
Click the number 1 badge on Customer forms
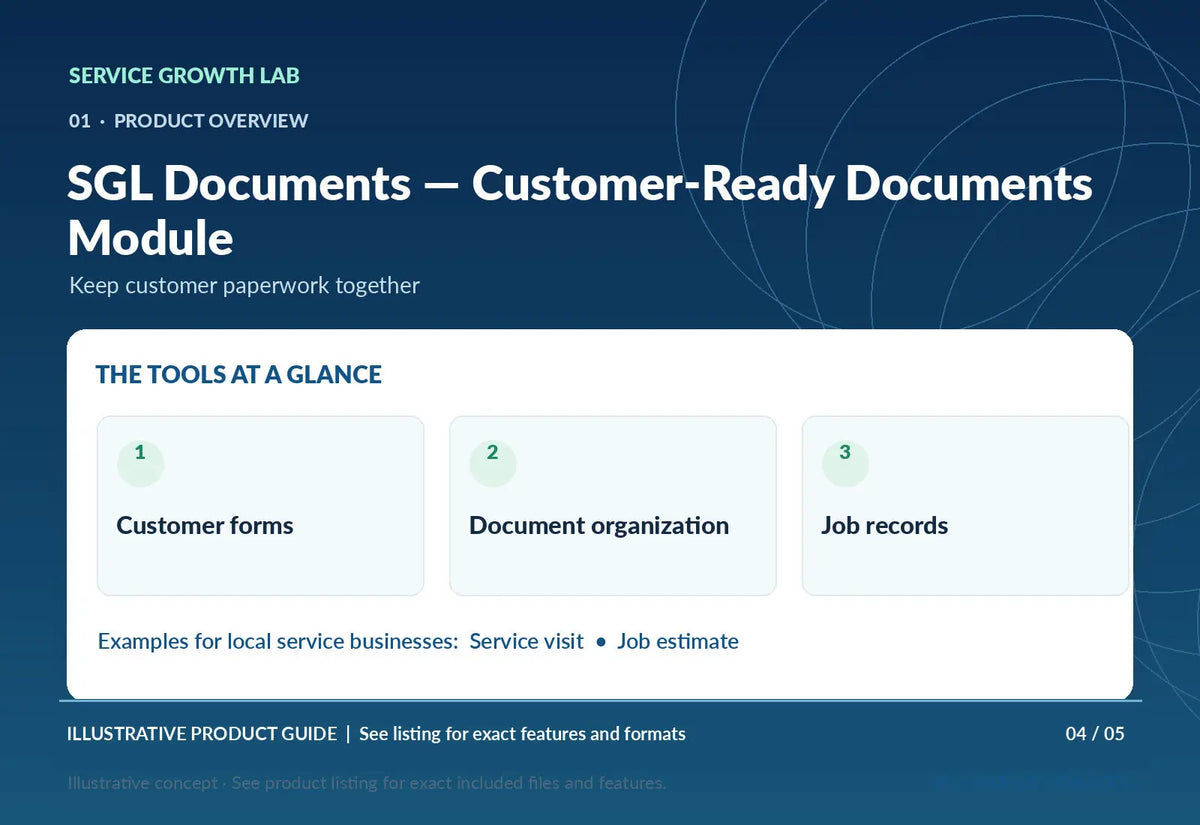[x=141, y=464]
